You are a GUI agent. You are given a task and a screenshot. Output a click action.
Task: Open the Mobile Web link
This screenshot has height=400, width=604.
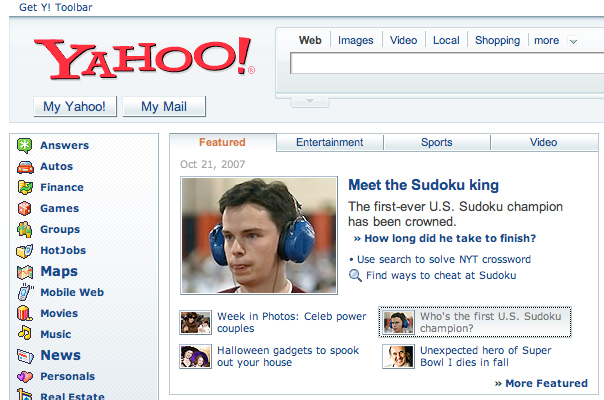pyautogui.click(x=72, y=292)
